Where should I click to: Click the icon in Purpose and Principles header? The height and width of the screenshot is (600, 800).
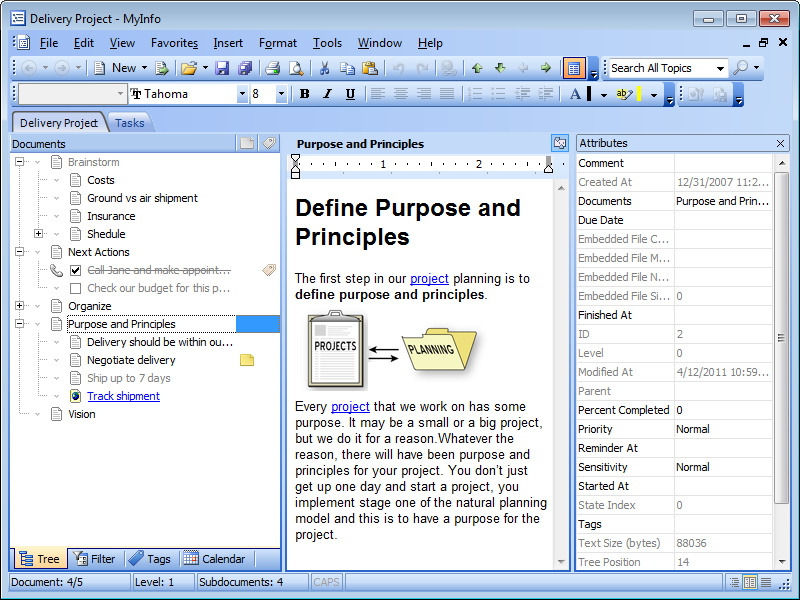(x=560, y=143)
